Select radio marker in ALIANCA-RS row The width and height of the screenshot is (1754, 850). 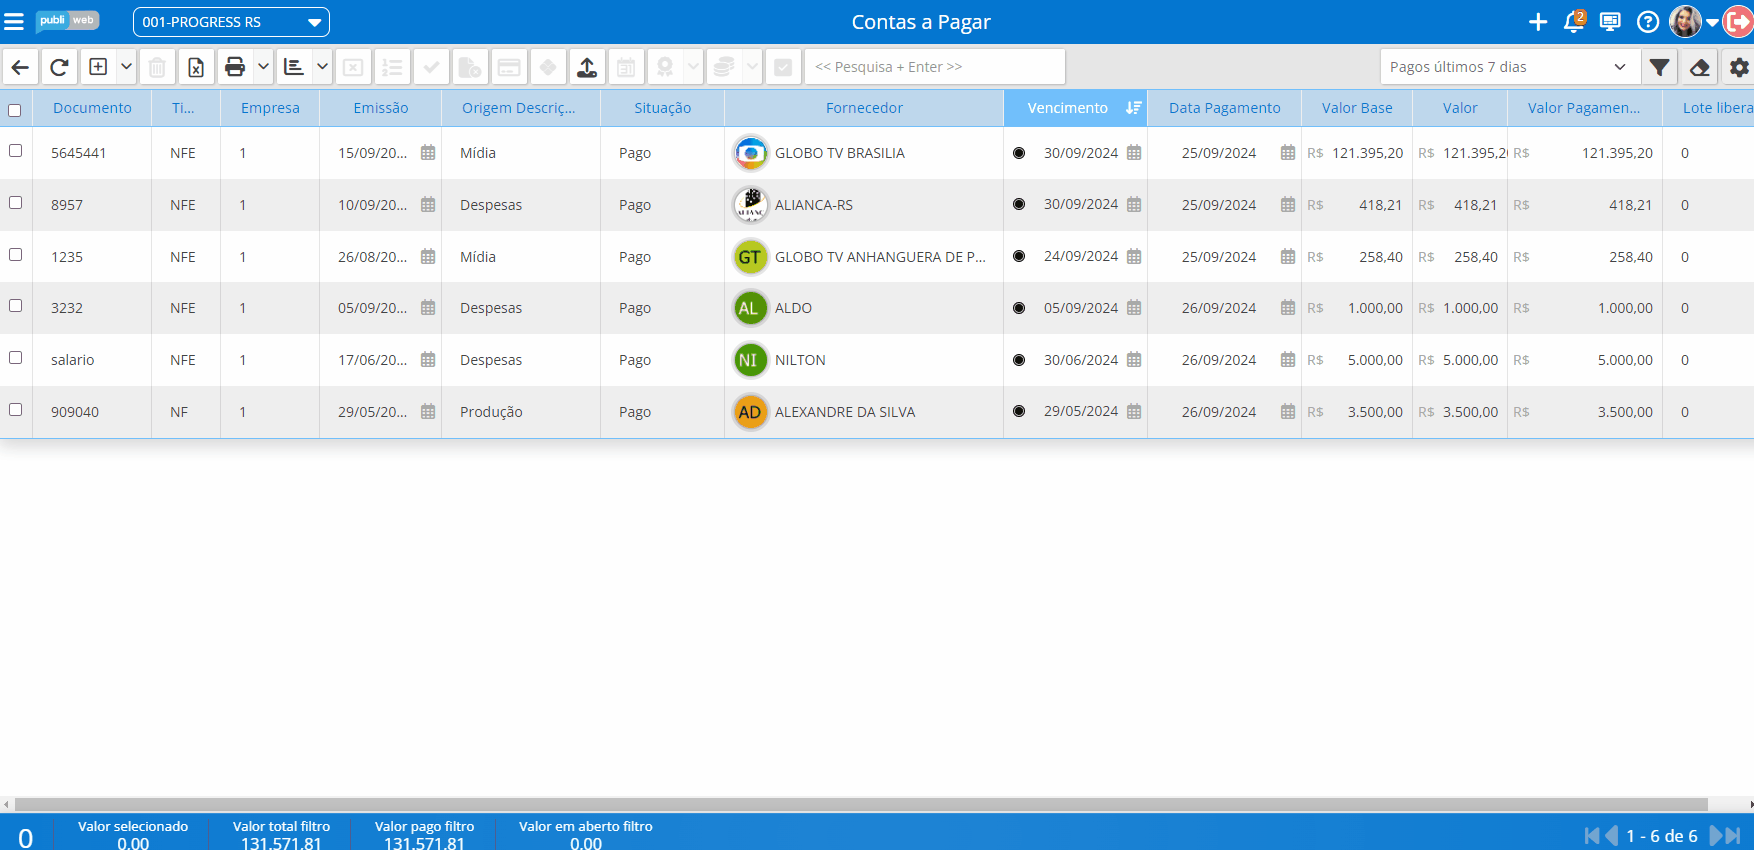coord(1019,204)
